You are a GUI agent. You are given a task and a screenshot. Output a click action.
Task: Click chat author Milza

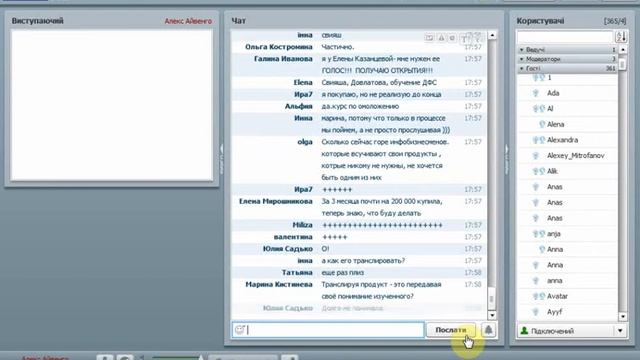(x=302, y=225)
